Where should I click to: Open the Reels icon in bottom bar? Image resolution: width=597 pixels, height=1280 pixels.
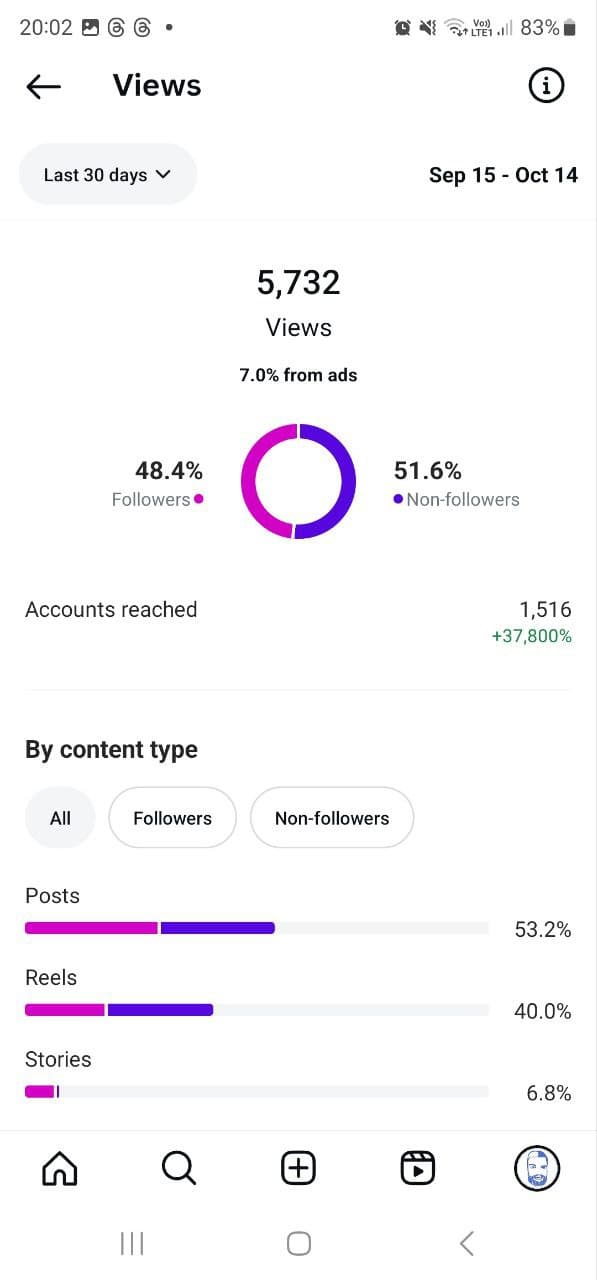pyautogui.click(x=418, y=1167)
